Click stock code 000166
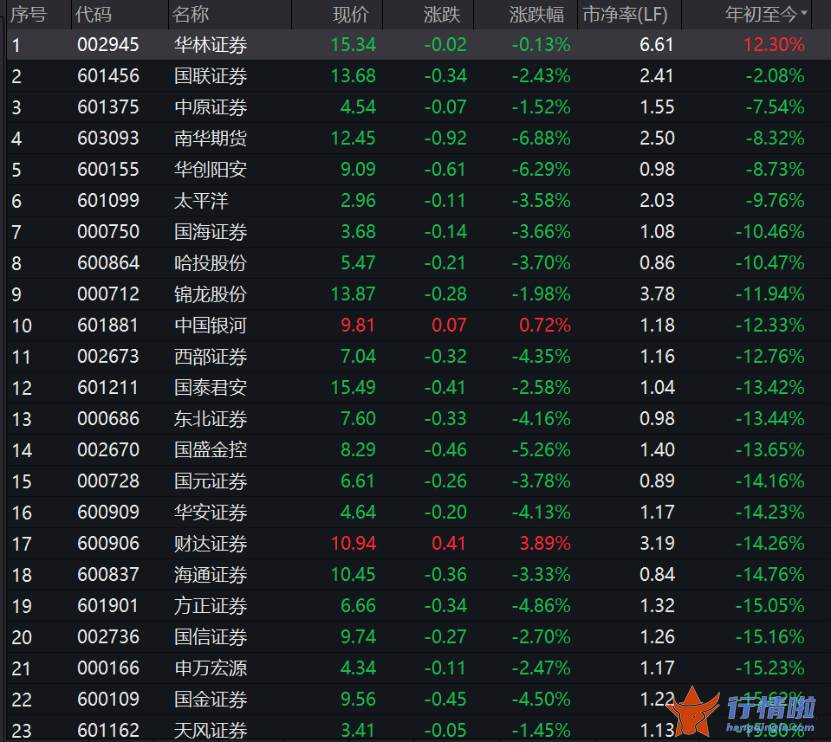Screen dimensions: 831x742 click(108, 668)
